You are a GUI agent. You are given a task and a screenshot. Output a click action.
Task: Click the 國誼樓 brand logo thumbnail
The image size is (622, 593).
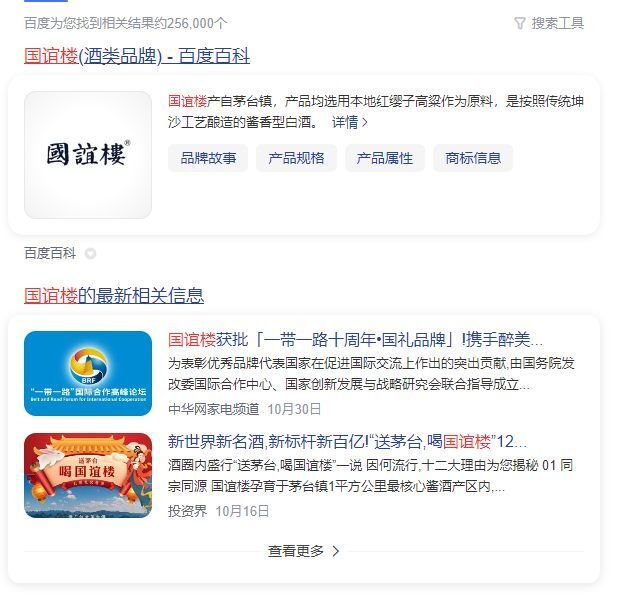88,155
